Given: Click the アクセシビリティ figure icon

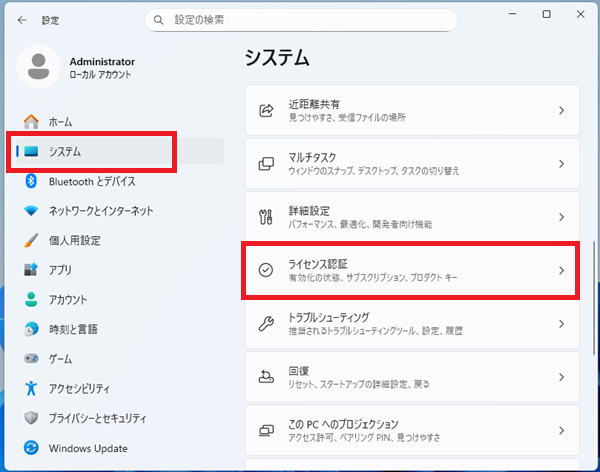Looking at the screenshot, I should coord(31,387).
